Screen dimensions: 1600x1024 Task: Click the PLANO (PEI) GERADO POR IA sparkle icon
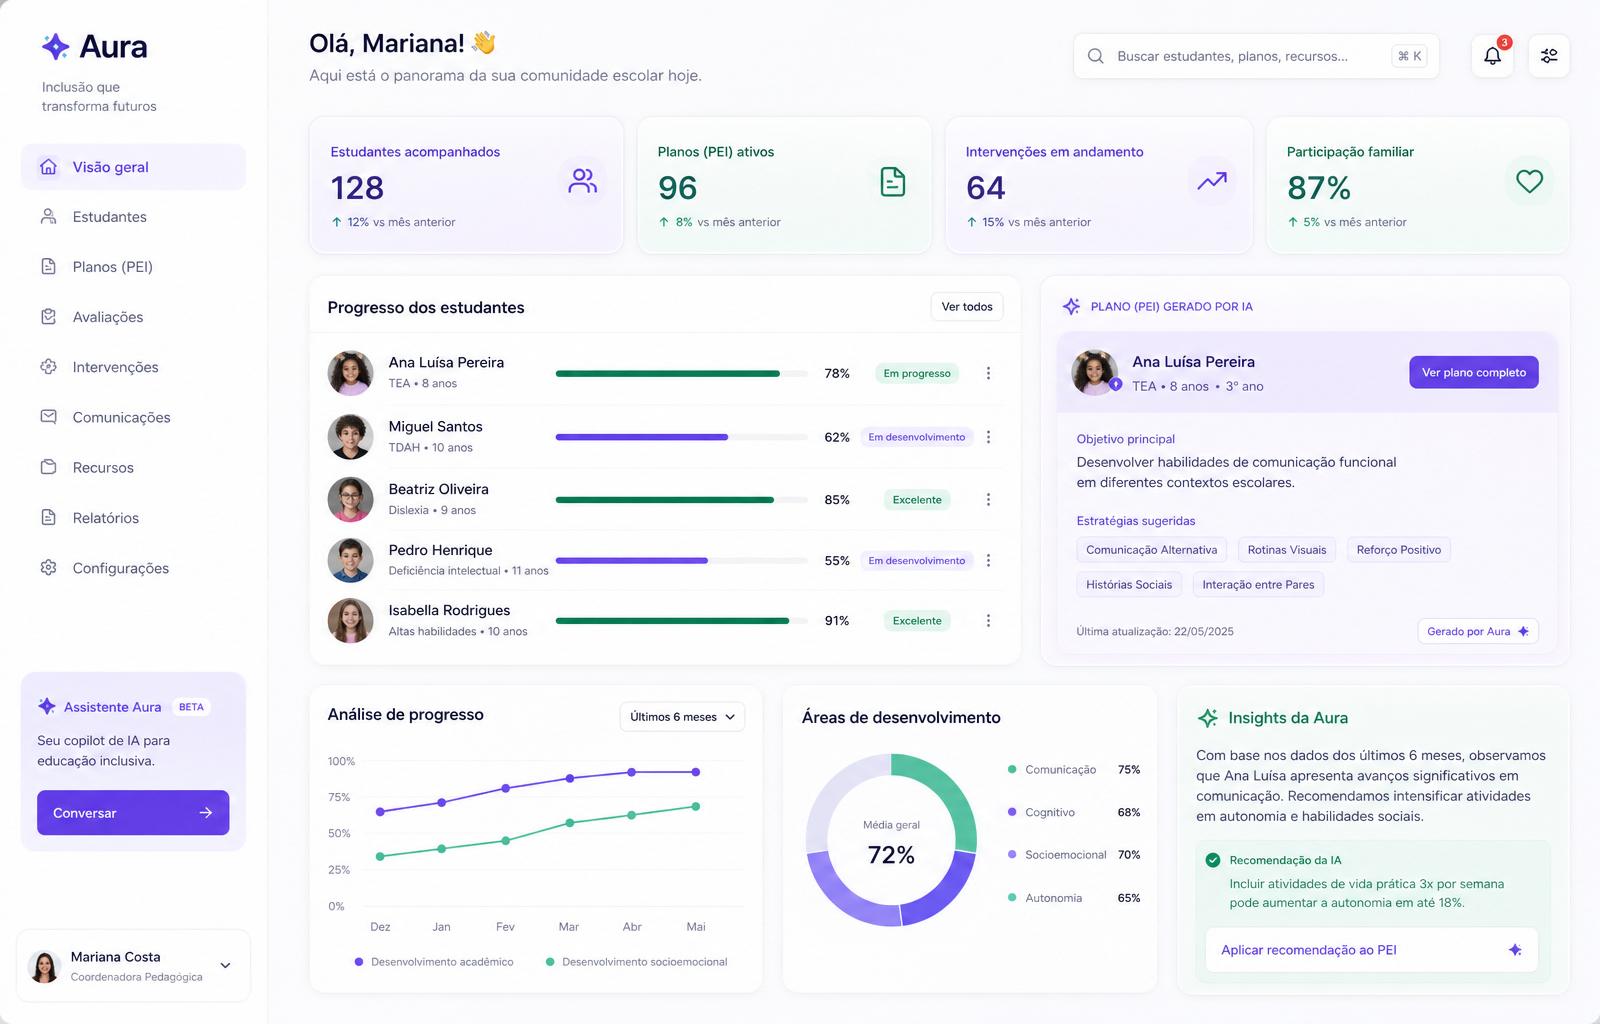[1071, 306]
